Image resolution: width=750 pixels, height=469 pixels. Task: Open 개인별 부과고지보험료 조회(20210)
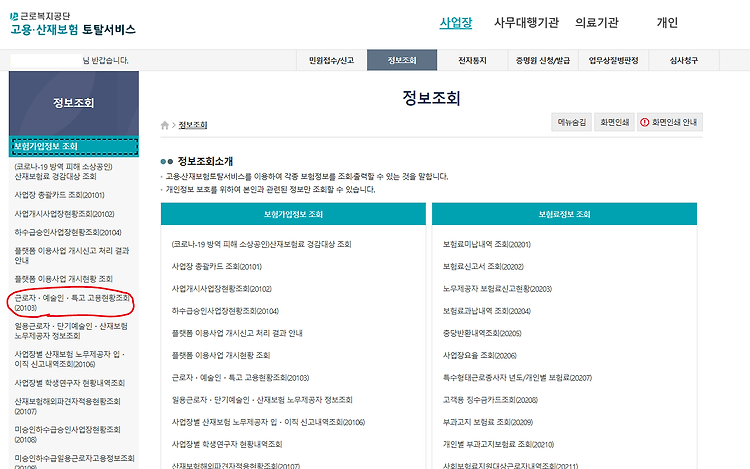point(498,445)
